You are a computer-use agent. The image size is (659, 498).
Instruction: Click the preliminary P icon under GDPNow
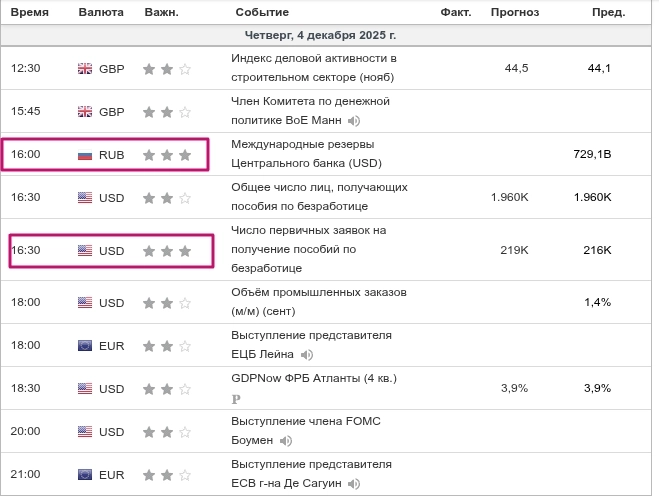coord(236,398)
